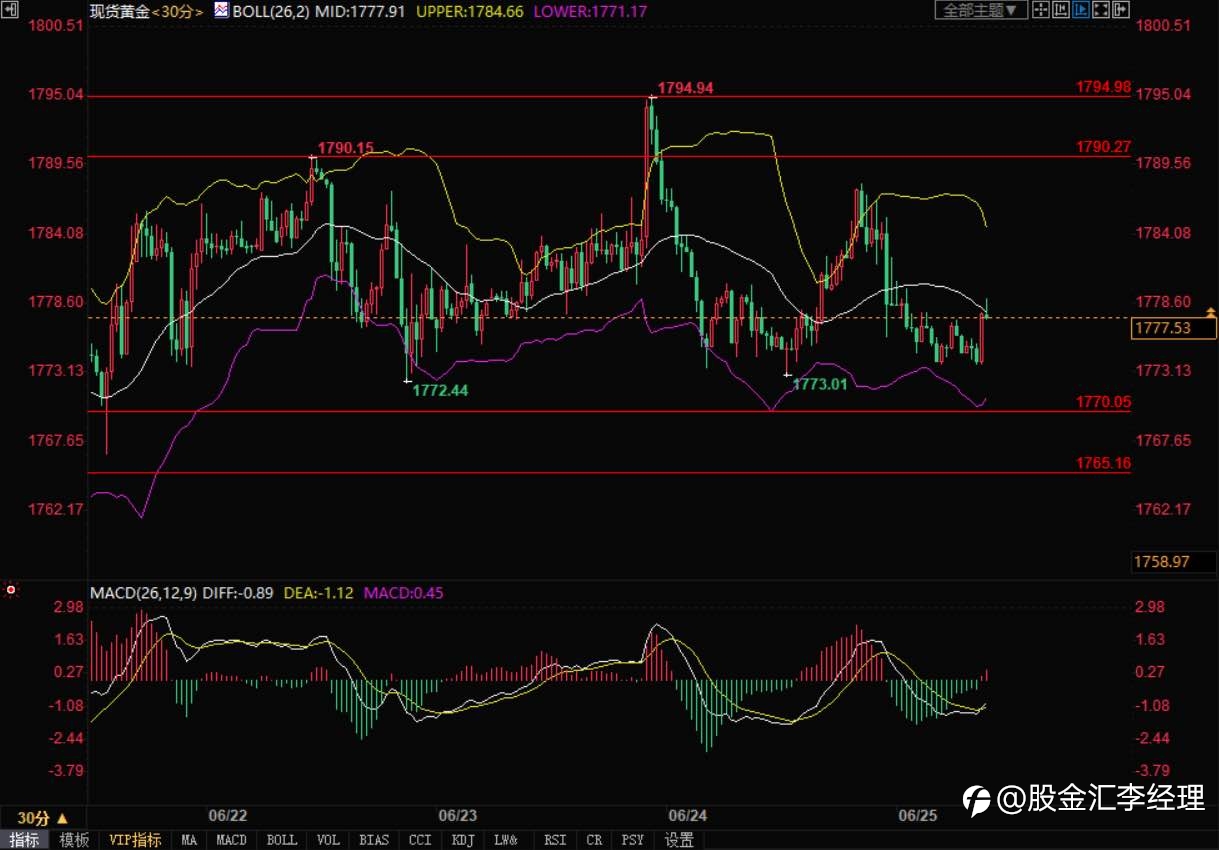Screen dimensions: 1219x850
Task: Click the red dot icon beside MACD panel
Action: click(11, 590)
